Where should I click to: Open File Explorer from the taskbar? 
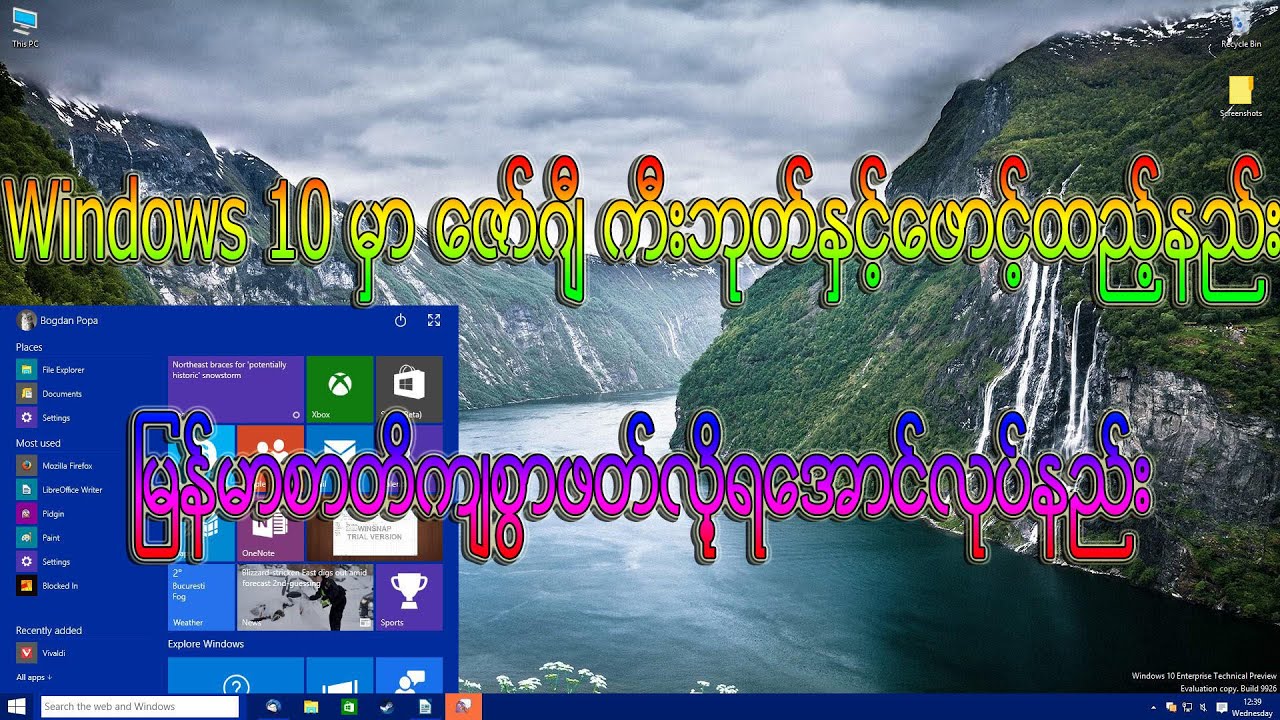click(311, 706)
